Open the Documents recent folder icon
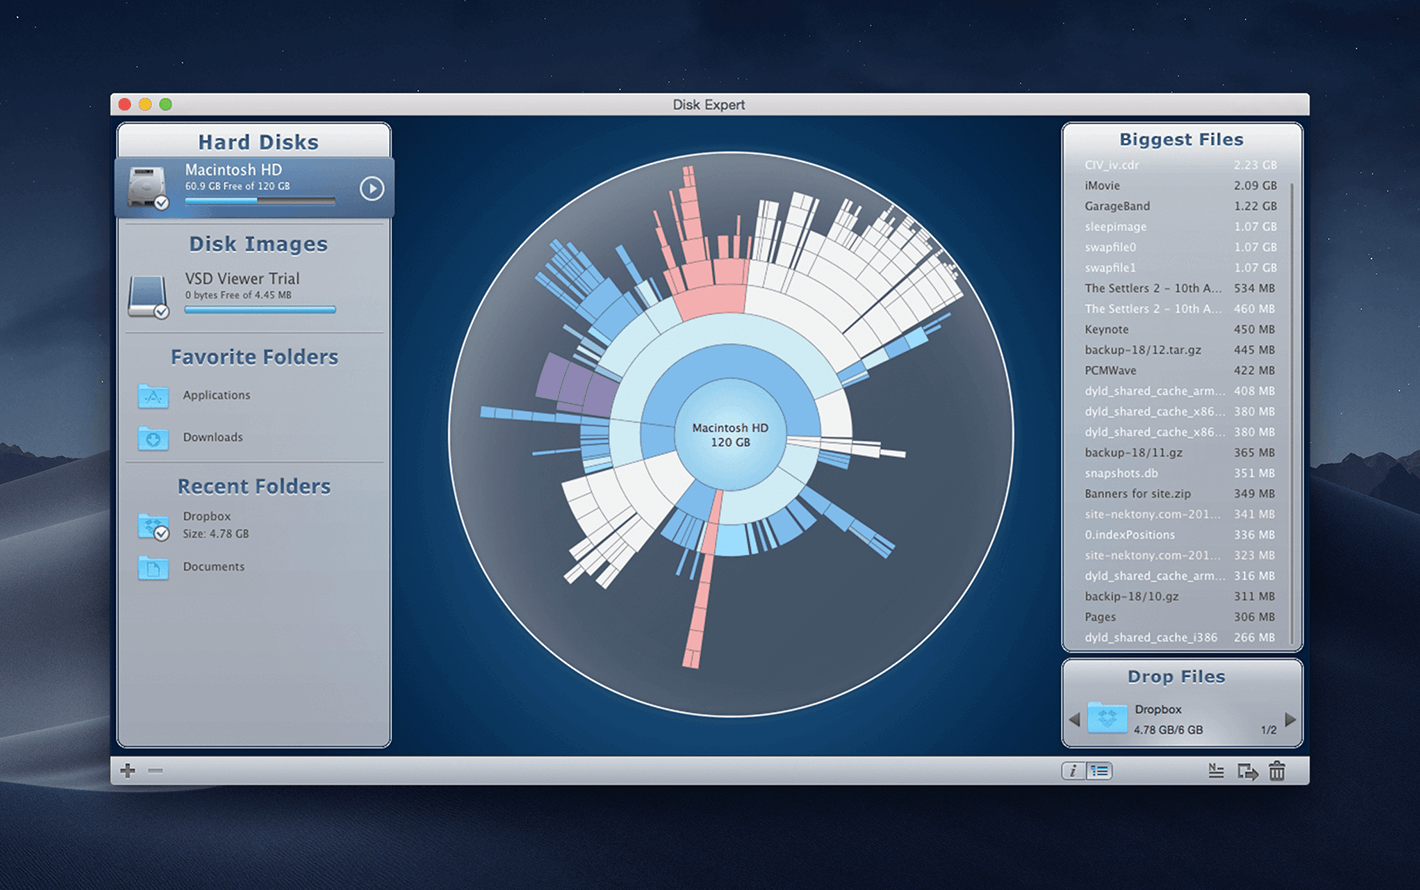The width and height of the screenshot is (1420, 890). (153, 567)
